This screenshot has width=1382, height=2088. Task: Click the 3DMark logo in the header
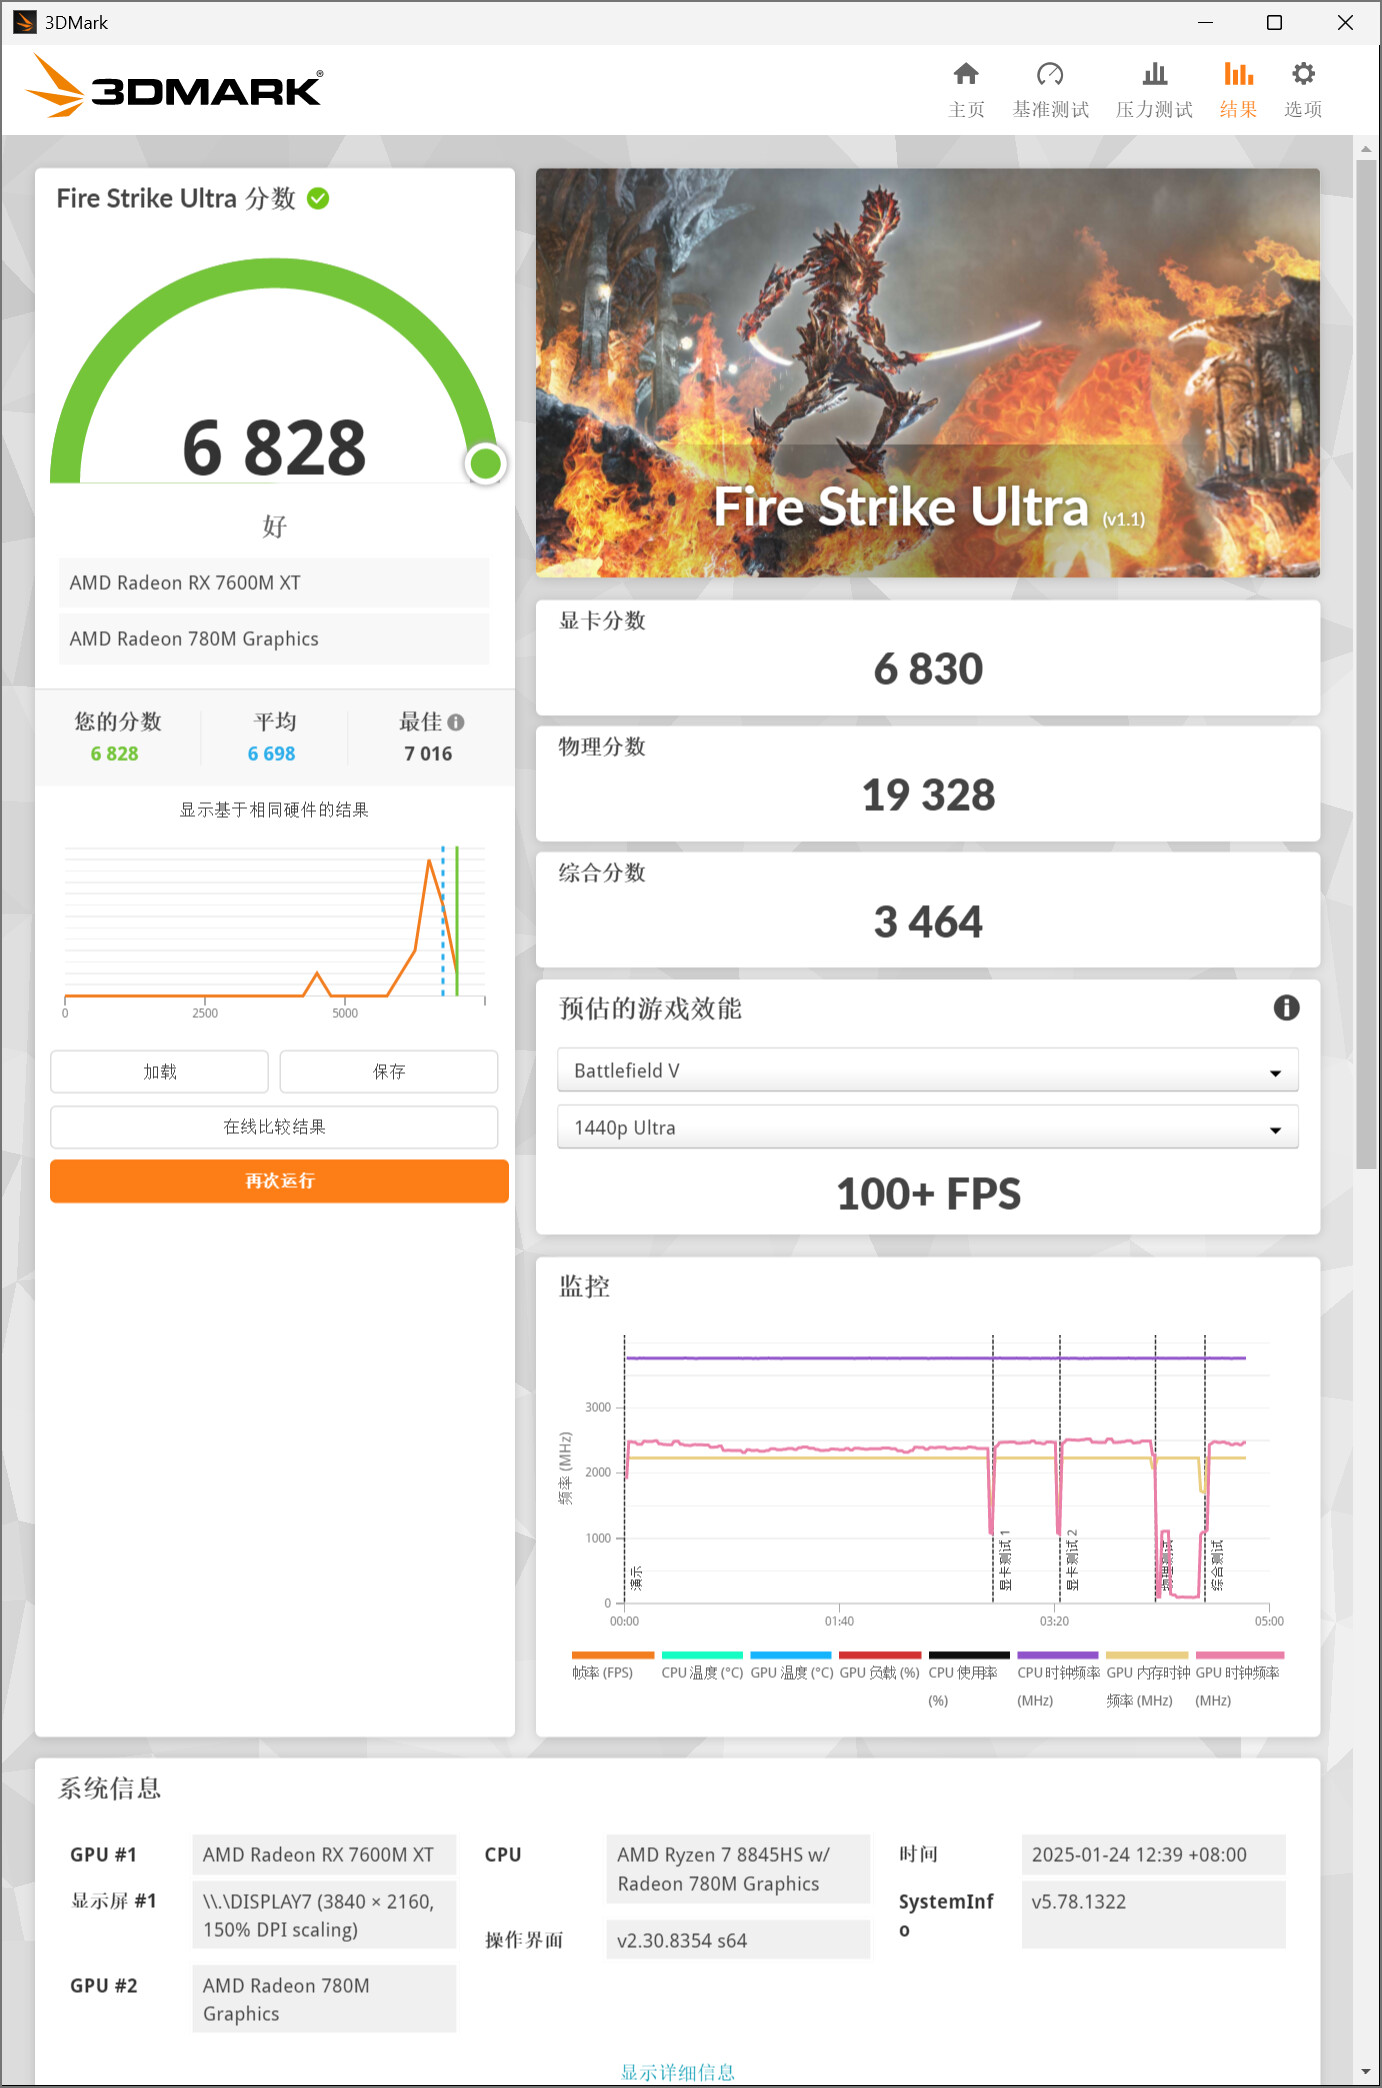coord(175,88)
